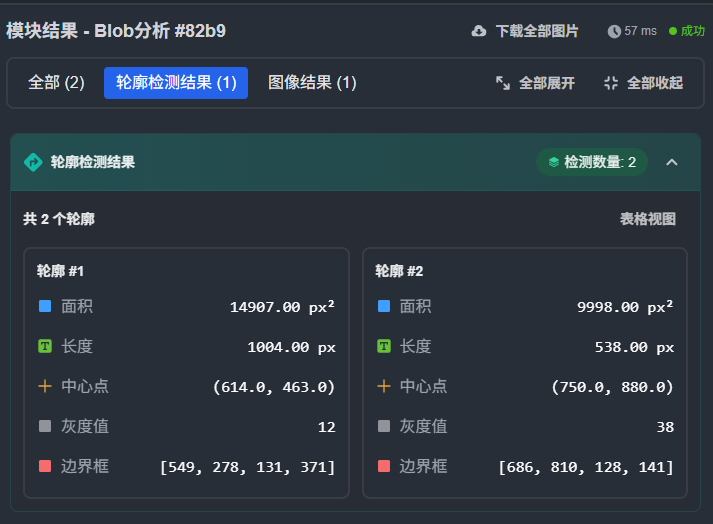Click the red bounding box icon in contour #2
The height and width of the screenshot is (524, 713).
[x=384, y=466]
